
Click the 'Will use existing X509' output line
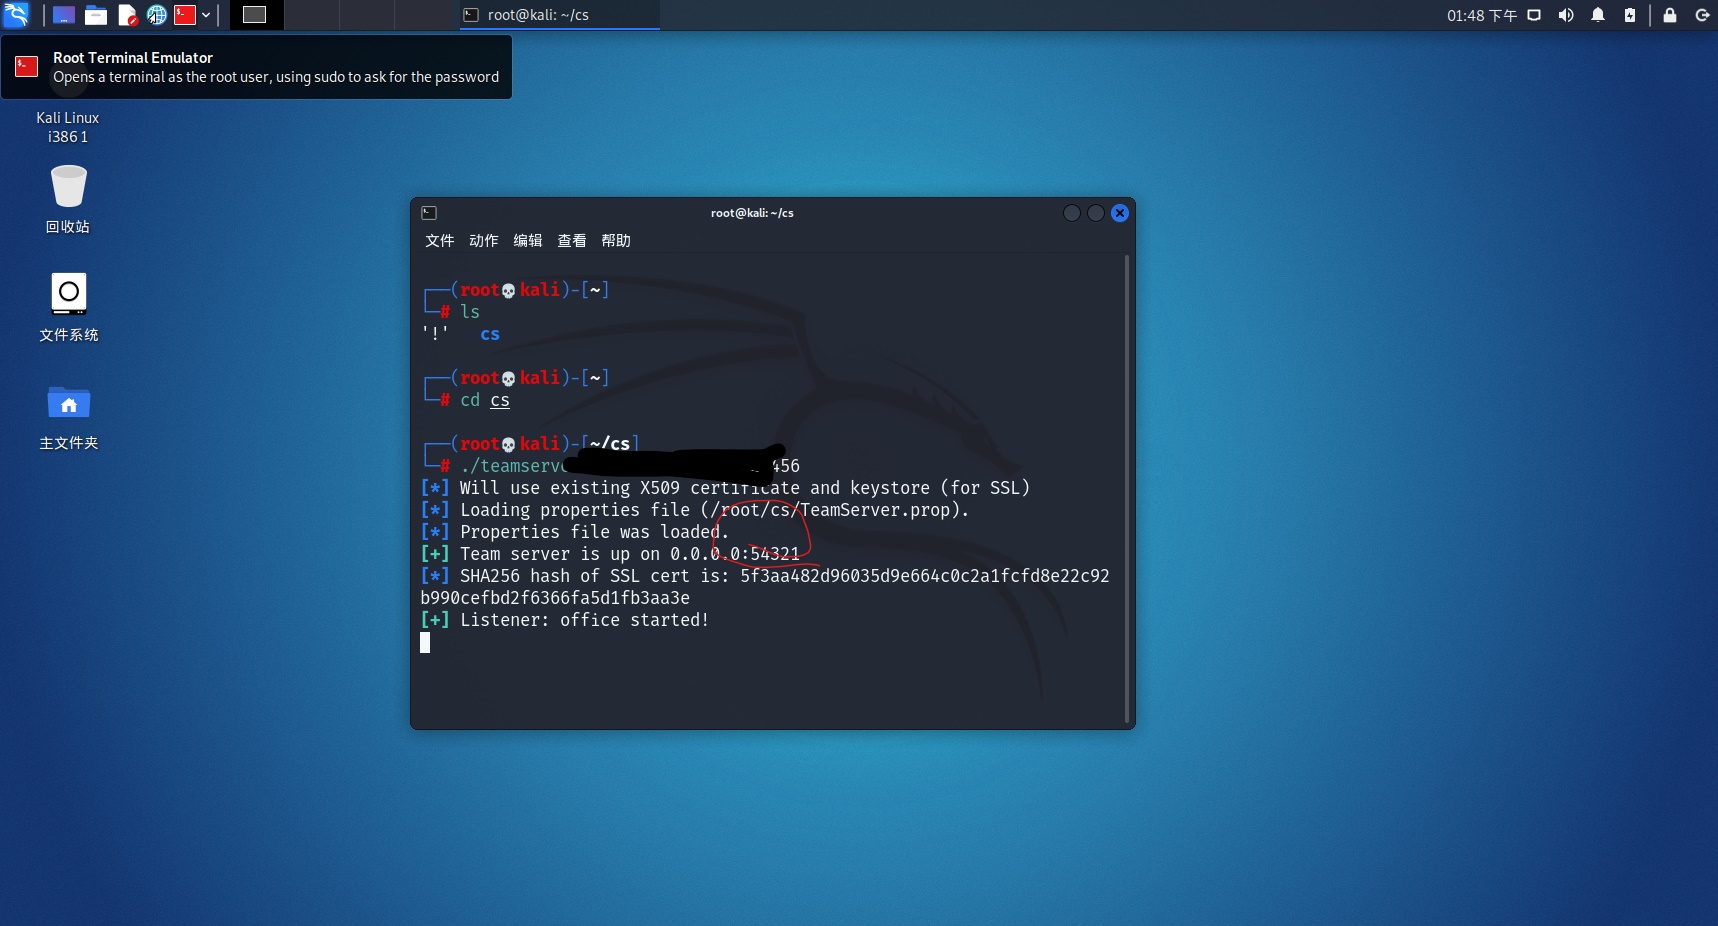pos(725,488)
